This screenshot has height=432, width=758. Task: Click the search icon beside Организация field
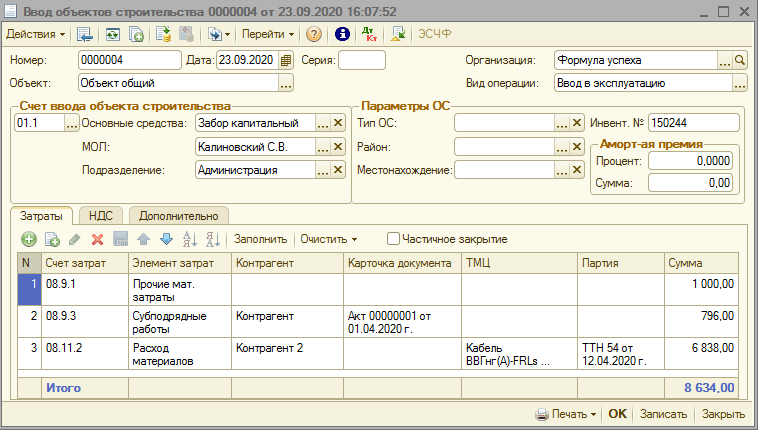[x=740, y=60]
